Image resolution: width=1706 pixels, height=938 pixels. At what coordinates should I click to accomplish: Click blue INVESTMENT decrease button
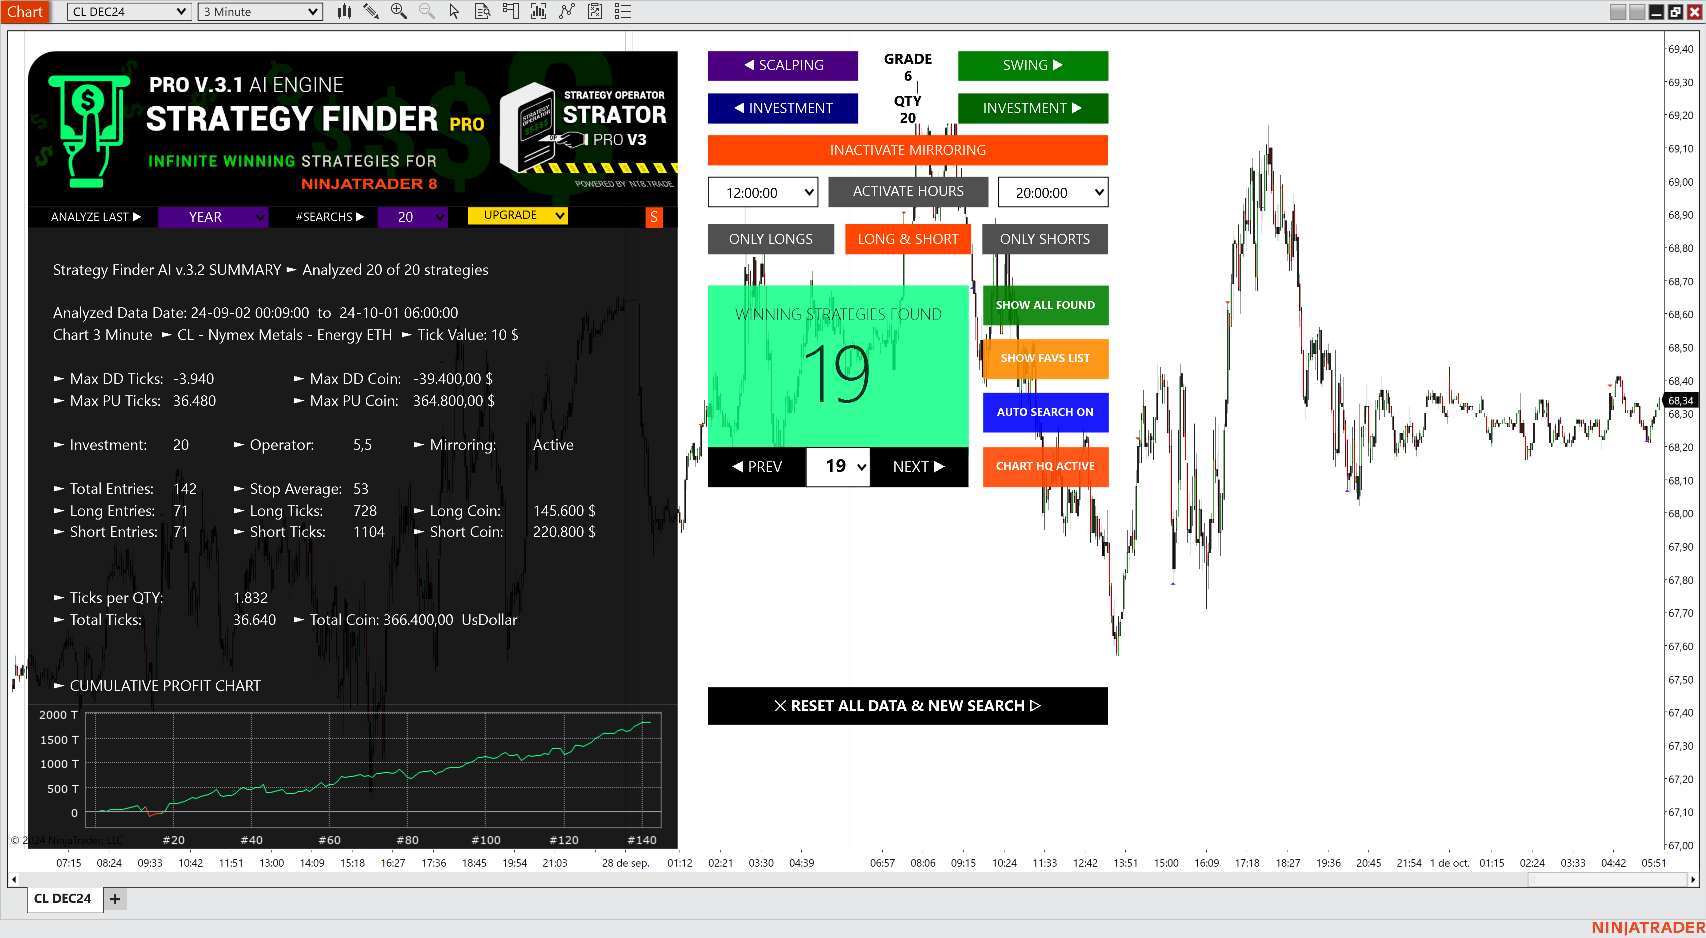point(783,108)
